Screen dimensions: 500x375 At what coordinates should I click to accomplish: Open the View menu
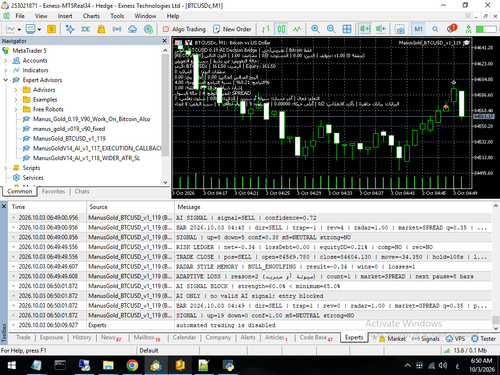41,16
